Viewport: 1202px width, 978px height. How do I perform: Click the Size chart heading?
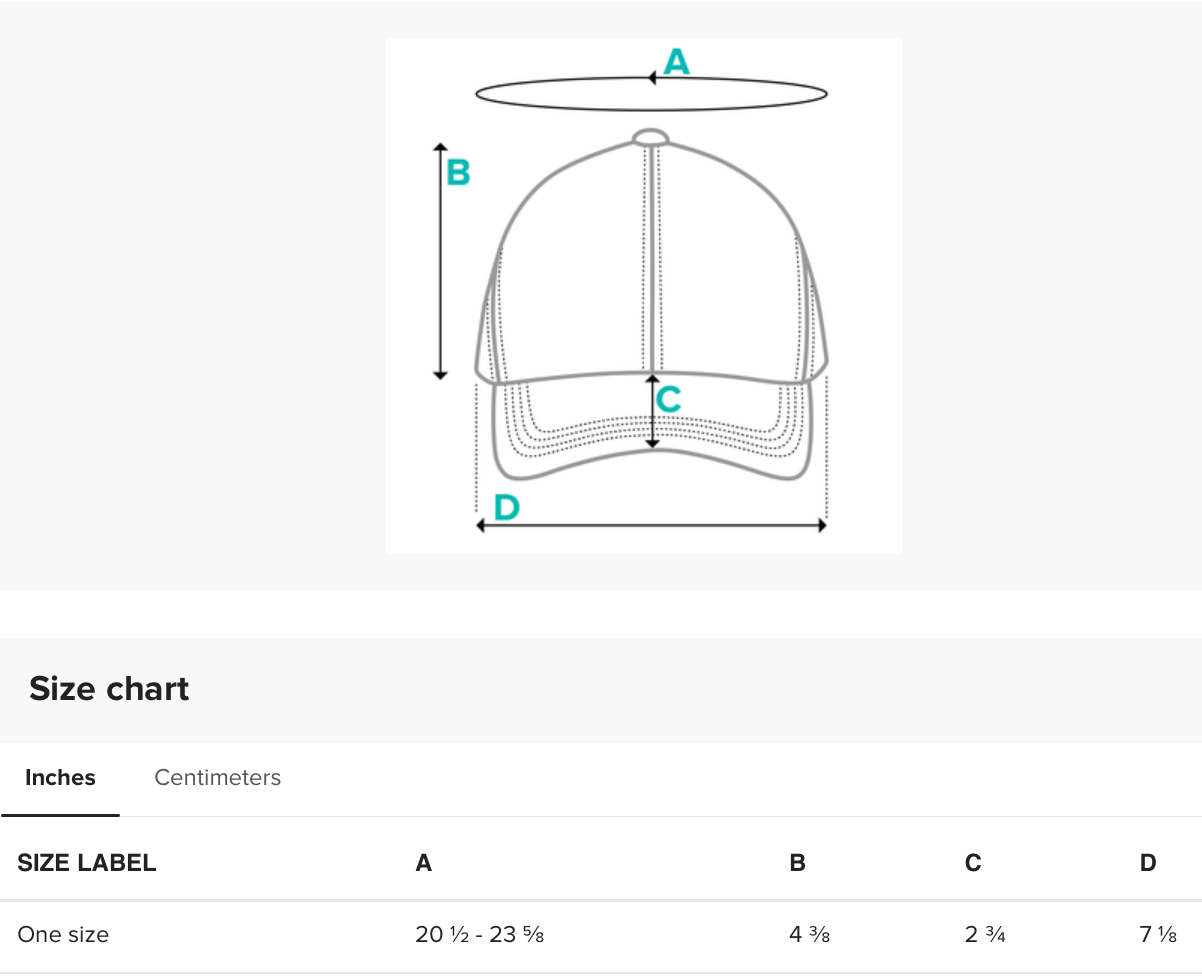[x=109, y=689]
